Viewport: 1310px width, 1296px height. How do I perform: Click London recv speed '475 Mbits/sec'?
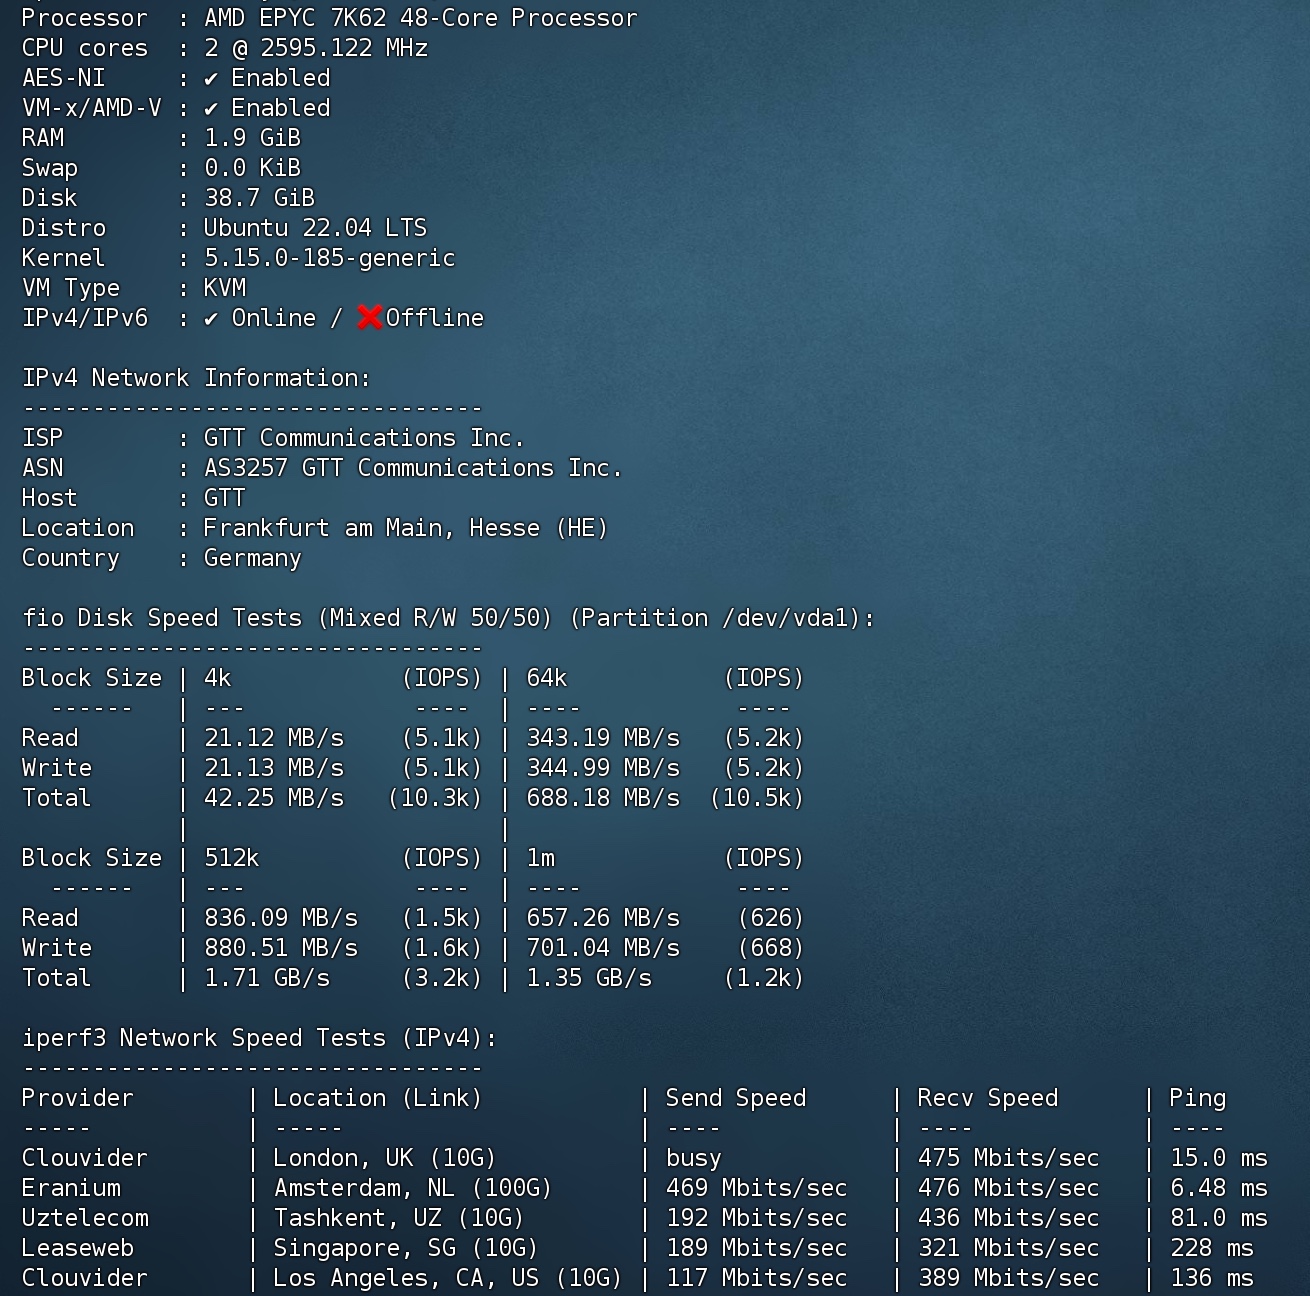click(1009, 1158)
